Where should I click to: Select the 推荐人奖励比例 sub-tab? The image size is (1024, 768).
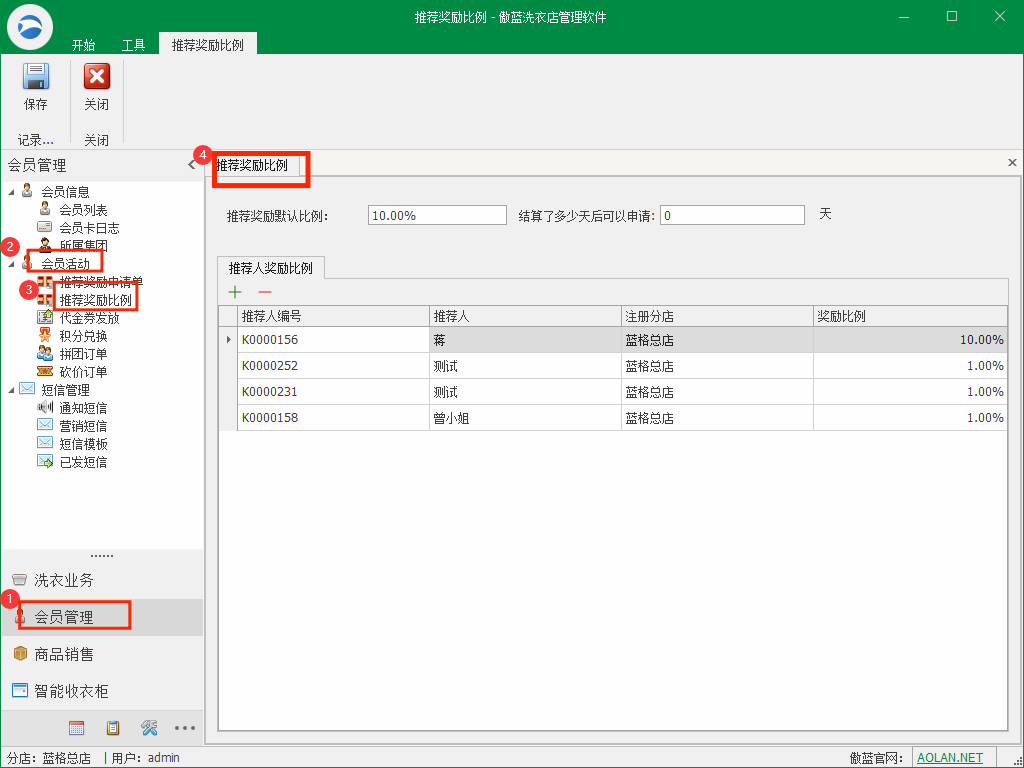pos(270,268)
